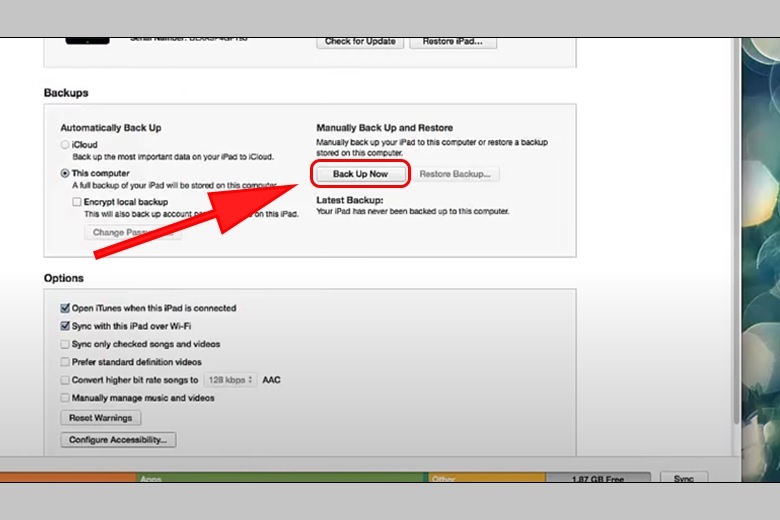The width and height of the screenshot is (780, 520).
Task: Toggle Sync with this iPad over Wi-Fi
Action: [x=65, y=326]
